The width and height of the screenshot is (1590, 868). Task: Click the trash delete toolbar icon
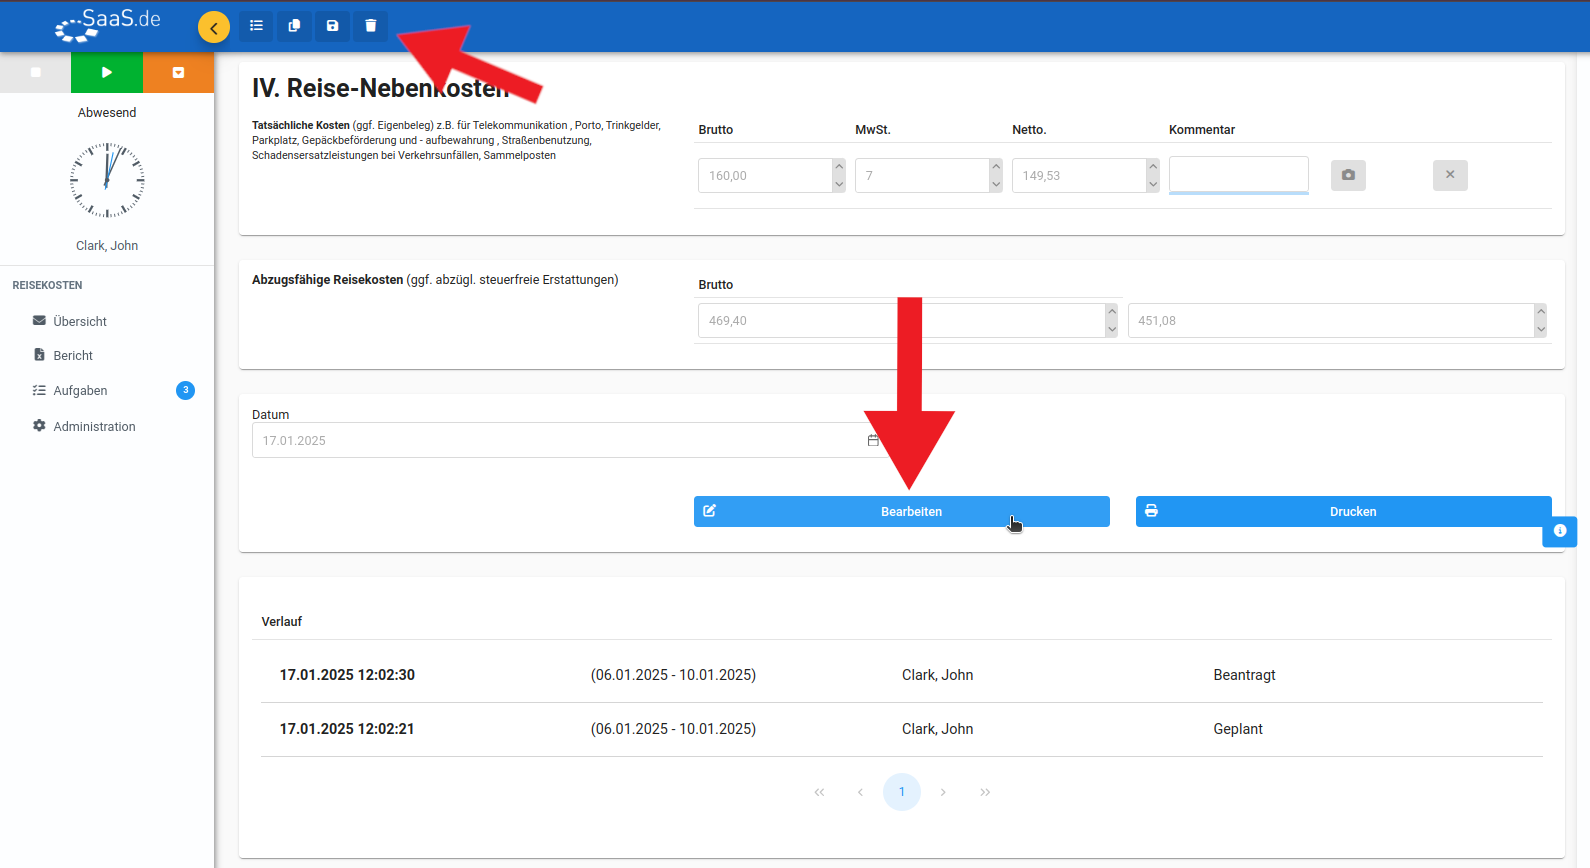pos(370,26)
